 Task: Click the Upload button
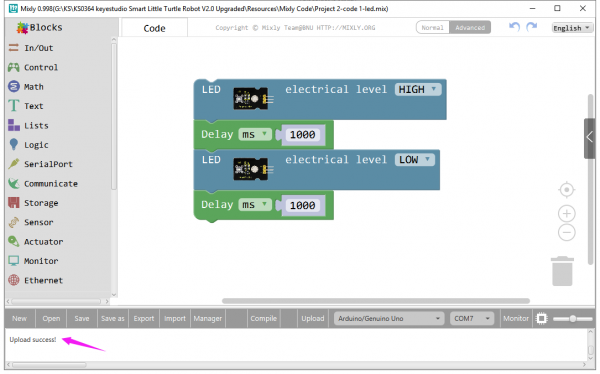(313, 318)
